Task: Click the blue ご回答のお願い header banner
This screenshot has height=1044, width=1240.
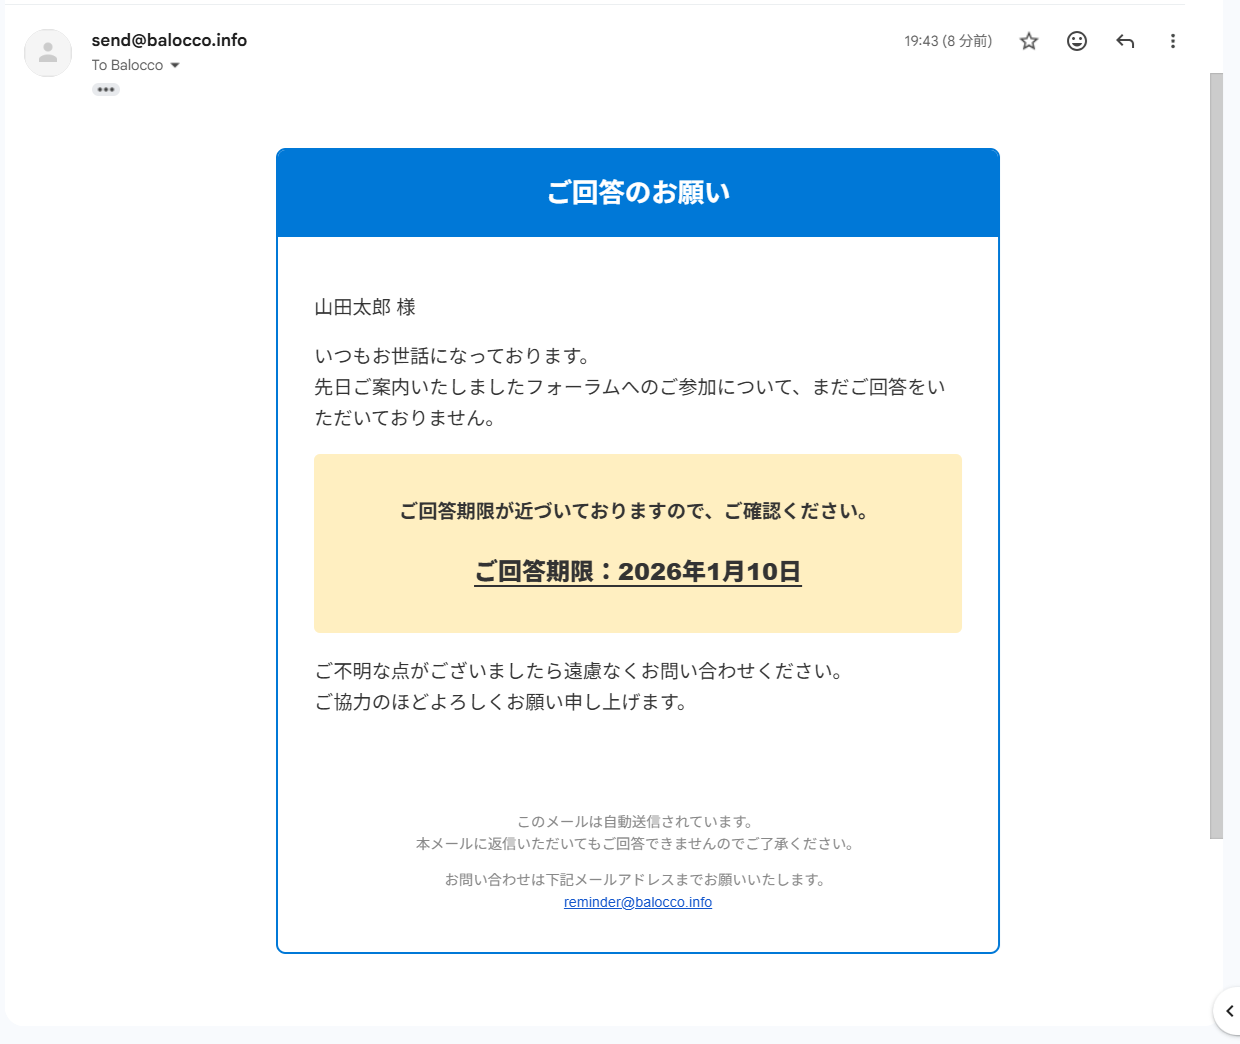Action: point(638,192)
